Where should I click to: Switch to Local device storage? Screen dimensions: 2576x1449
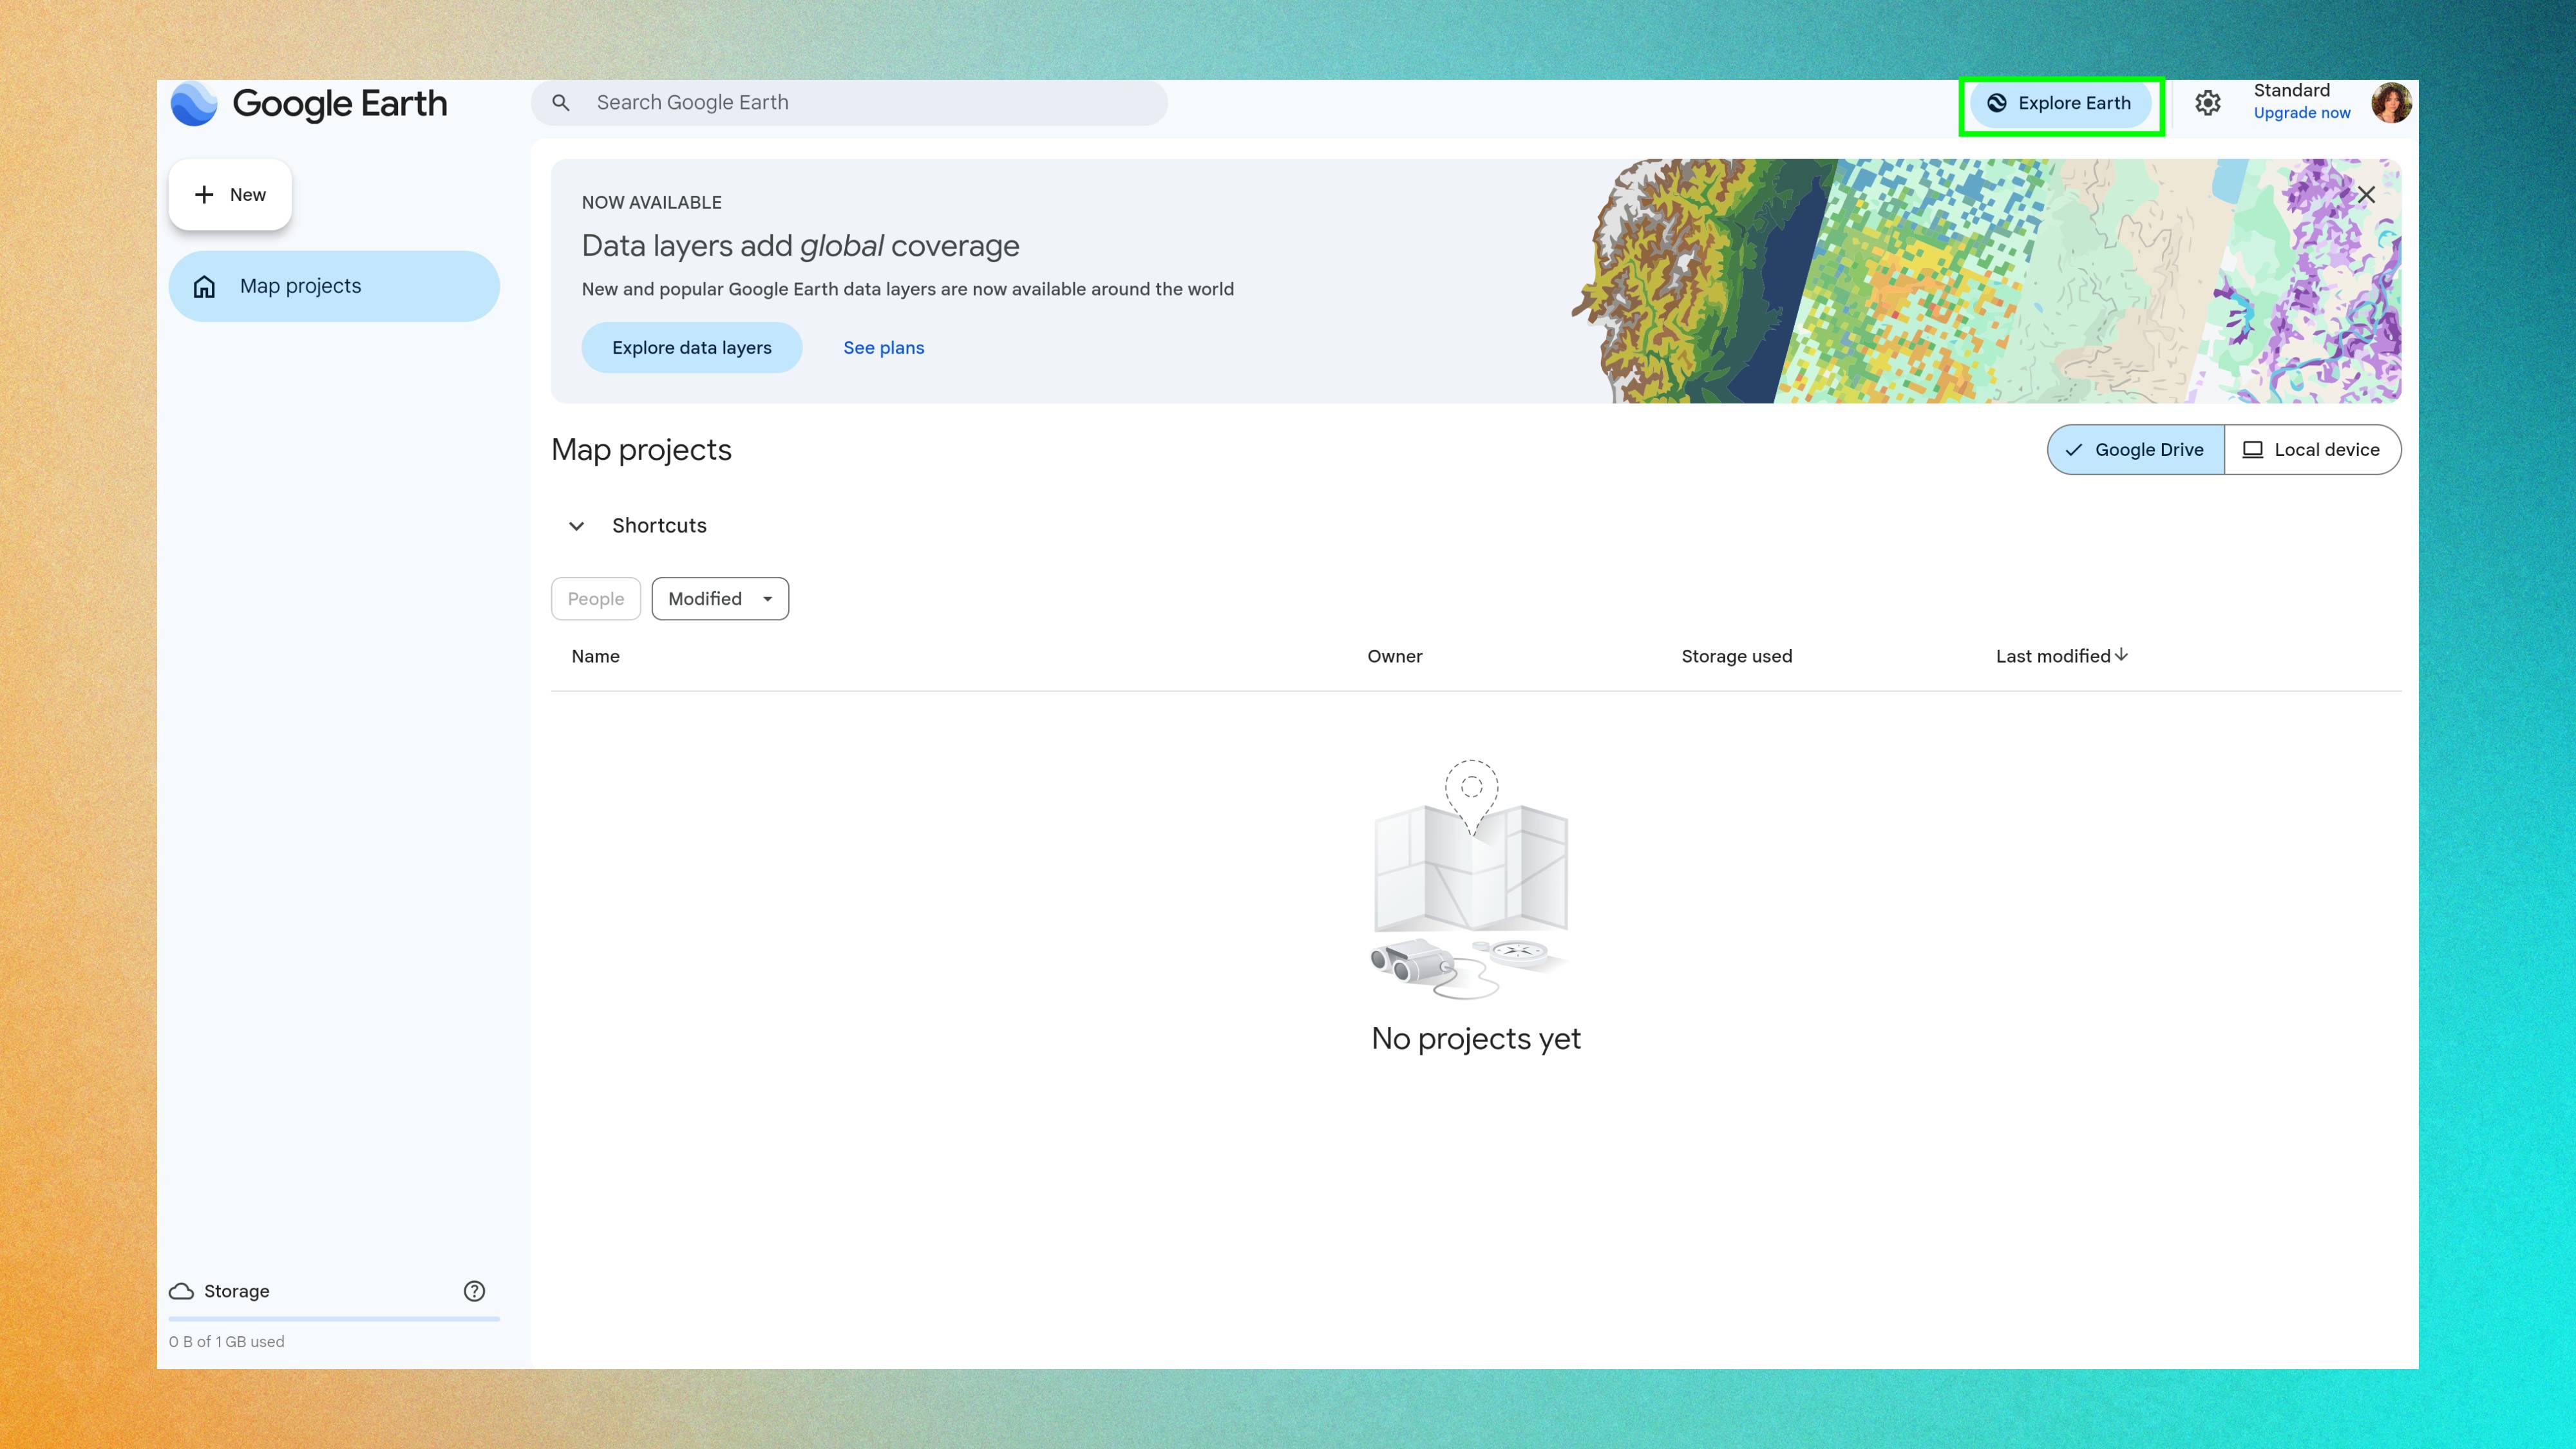pos(2312,450)
